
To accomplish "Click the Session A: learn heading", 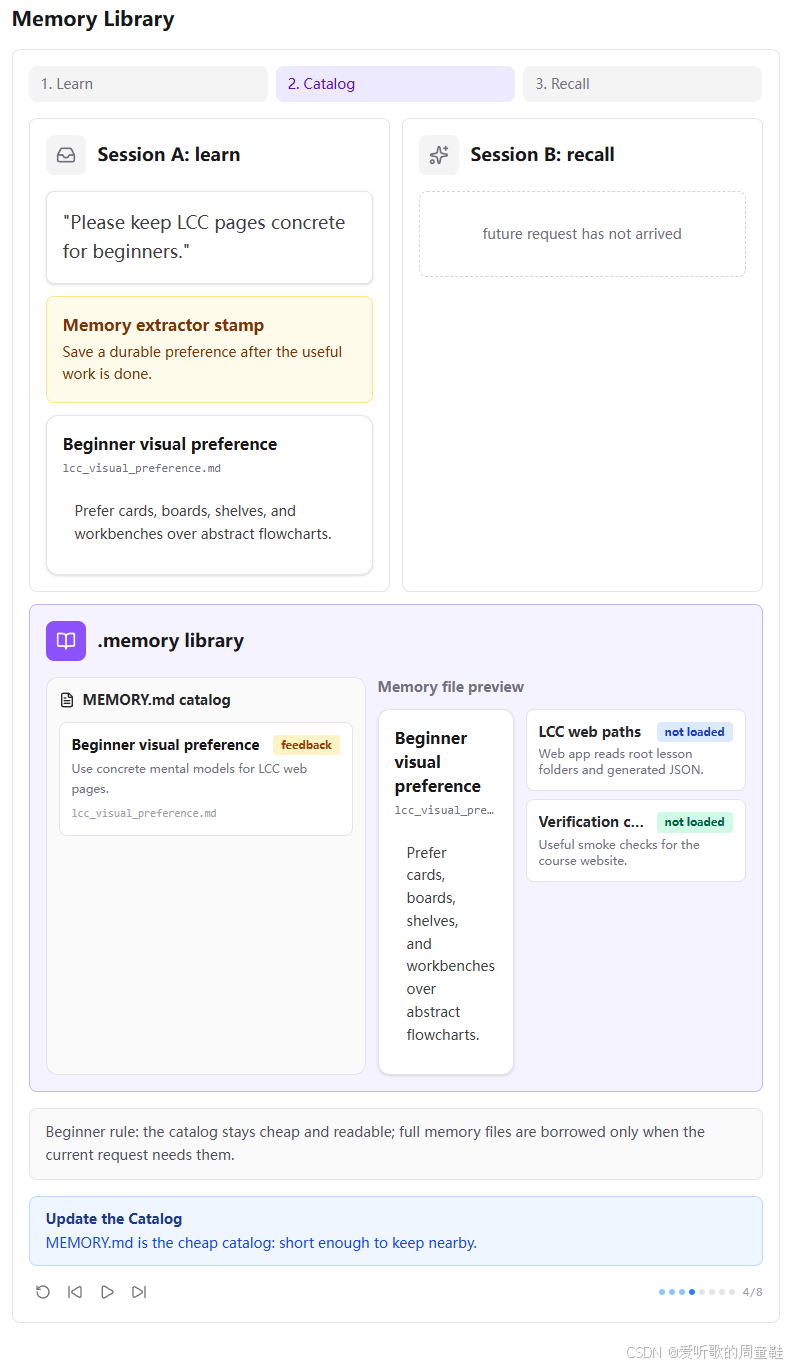I will (x=169, y=155).
